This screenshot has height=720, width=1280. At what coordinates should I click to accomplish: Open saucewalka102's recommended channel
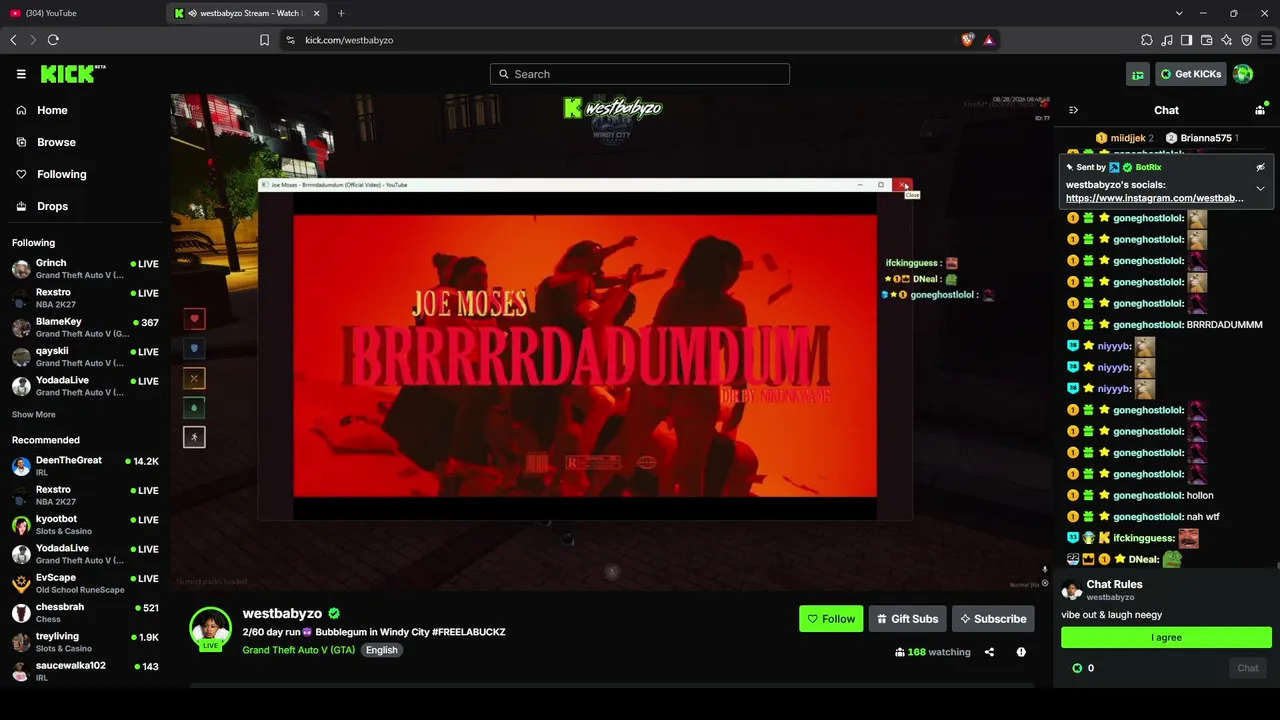pos(84,671)
